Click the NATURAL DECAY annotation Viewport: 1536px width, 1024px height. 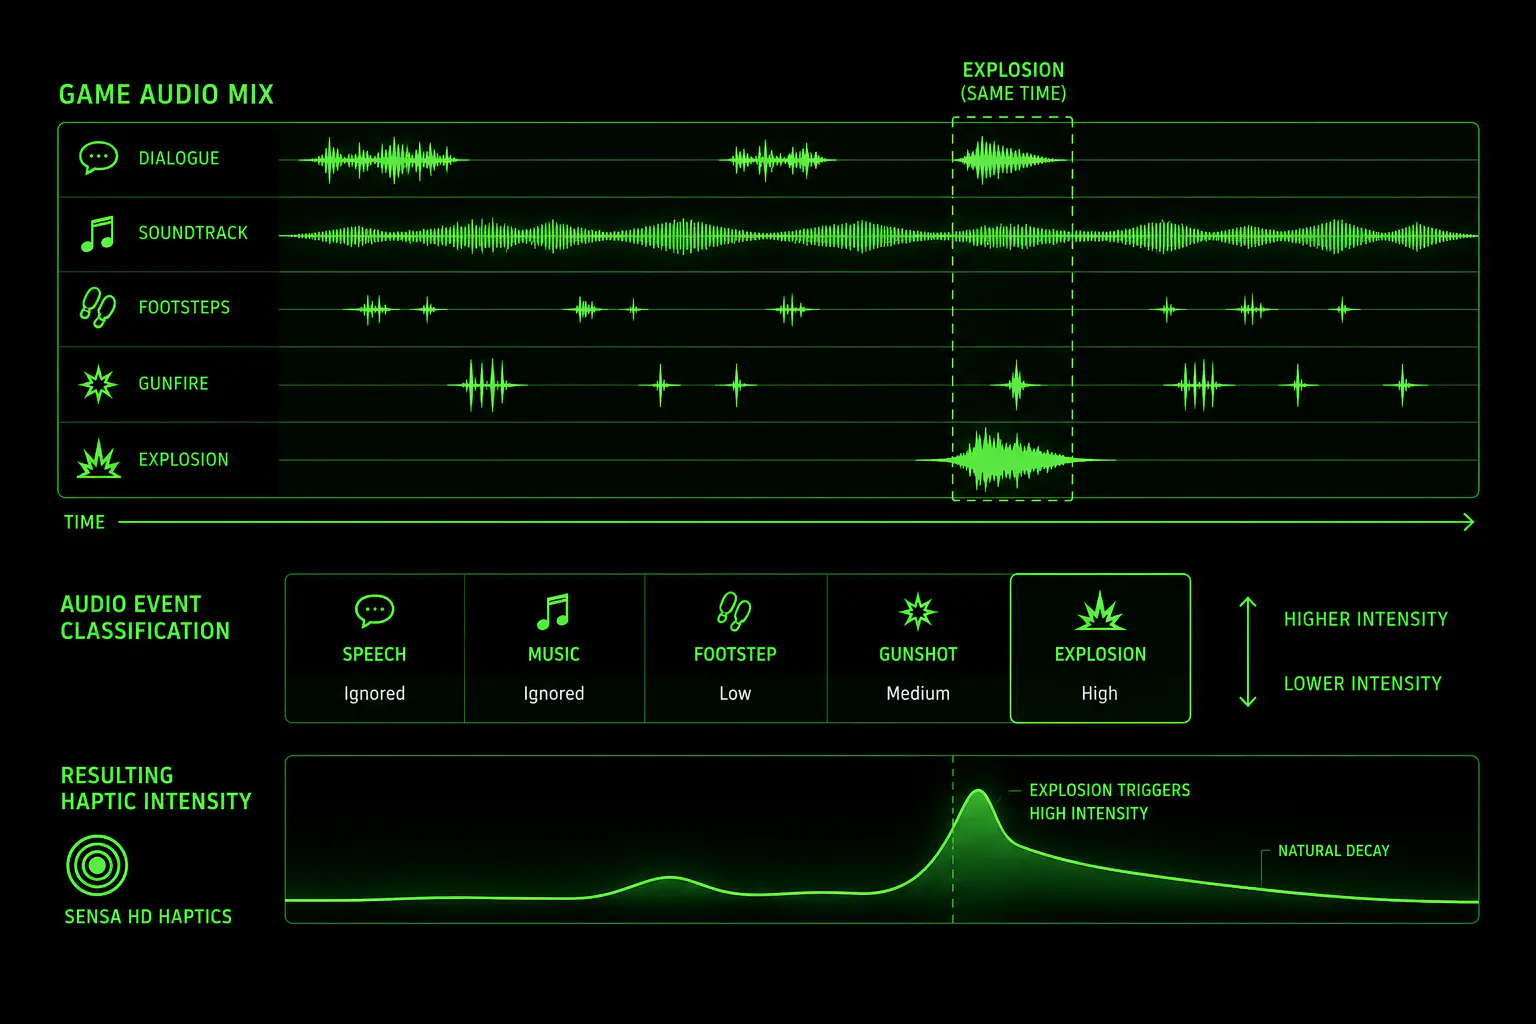click(1333, 851)
